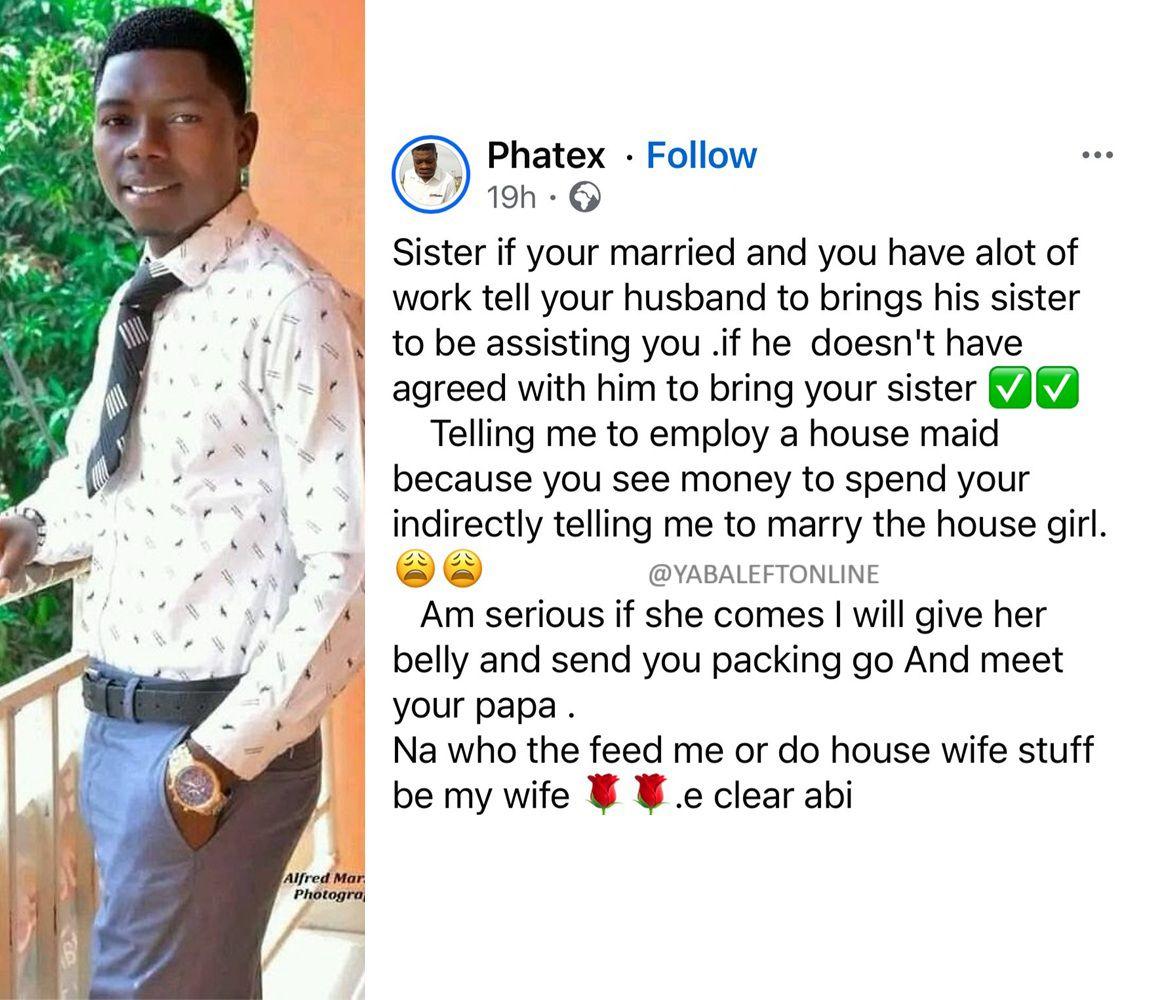Click the 19h post timestamp
The width and height of the screenshot is (1153, 1000).
click(511, 197)
